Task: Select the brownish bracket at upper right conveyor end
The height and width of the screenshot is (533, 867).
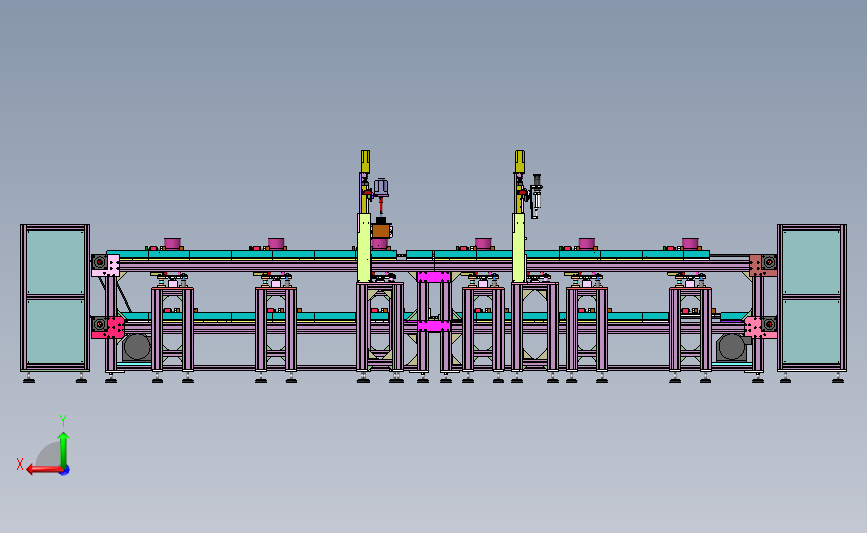Action: click(x=756, y=265)
